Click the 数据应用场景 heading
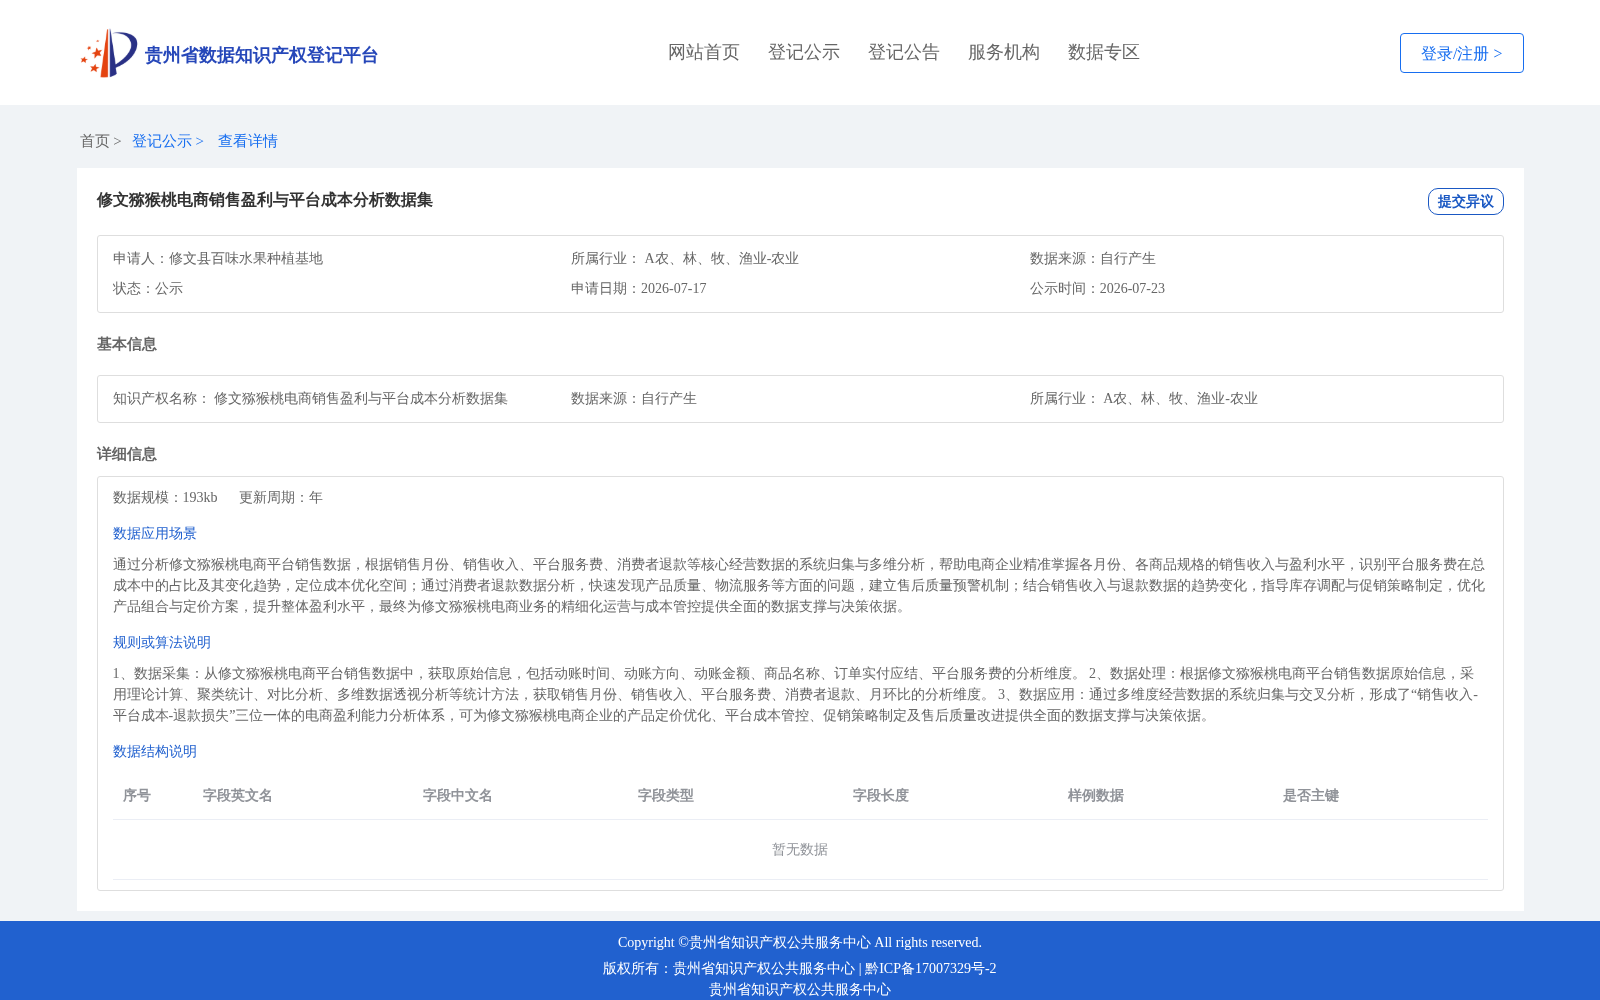1600x1000 pixels. click(x=155, y=533)
